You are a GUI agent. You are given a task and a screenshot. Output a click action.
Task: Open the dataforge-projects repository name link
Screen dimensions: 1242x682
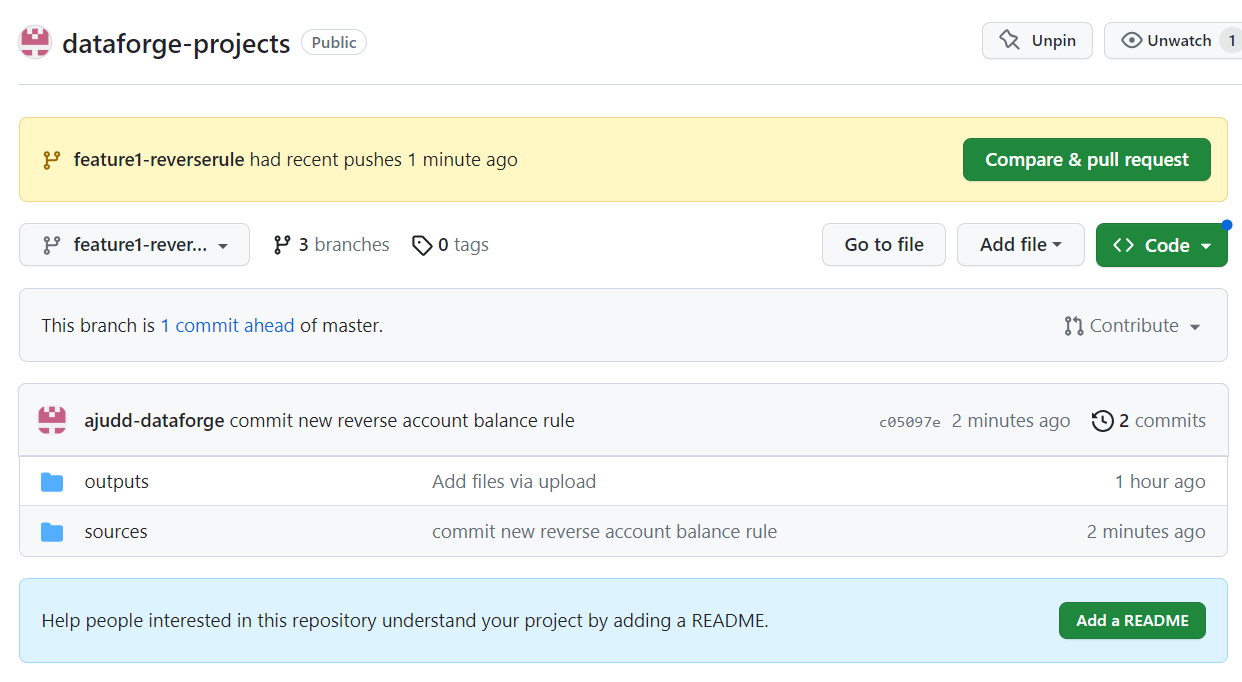coord(176,43)
